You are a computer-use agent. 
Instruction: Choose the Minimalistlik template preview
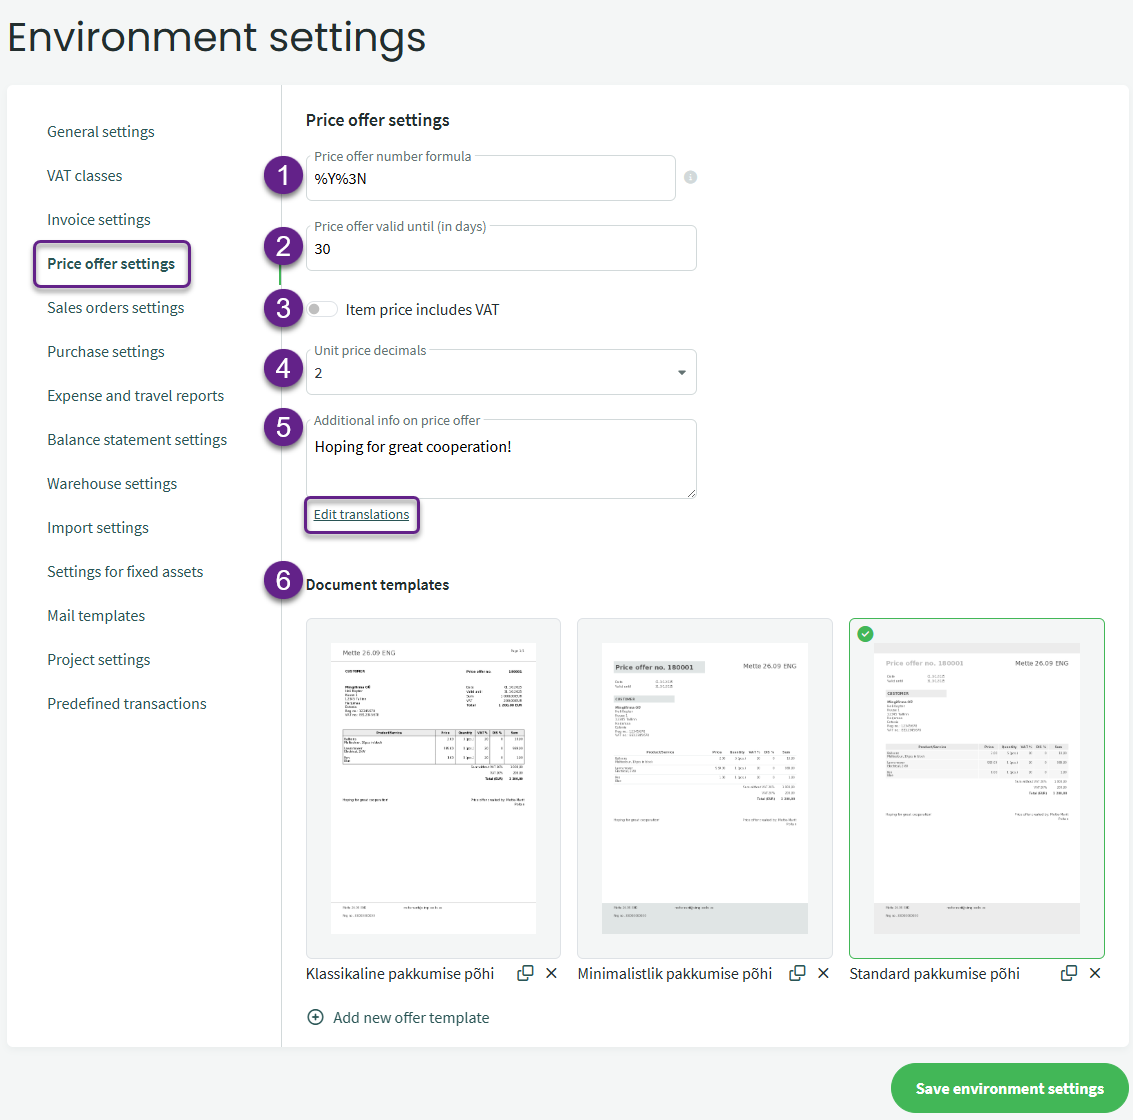[705, 788]
